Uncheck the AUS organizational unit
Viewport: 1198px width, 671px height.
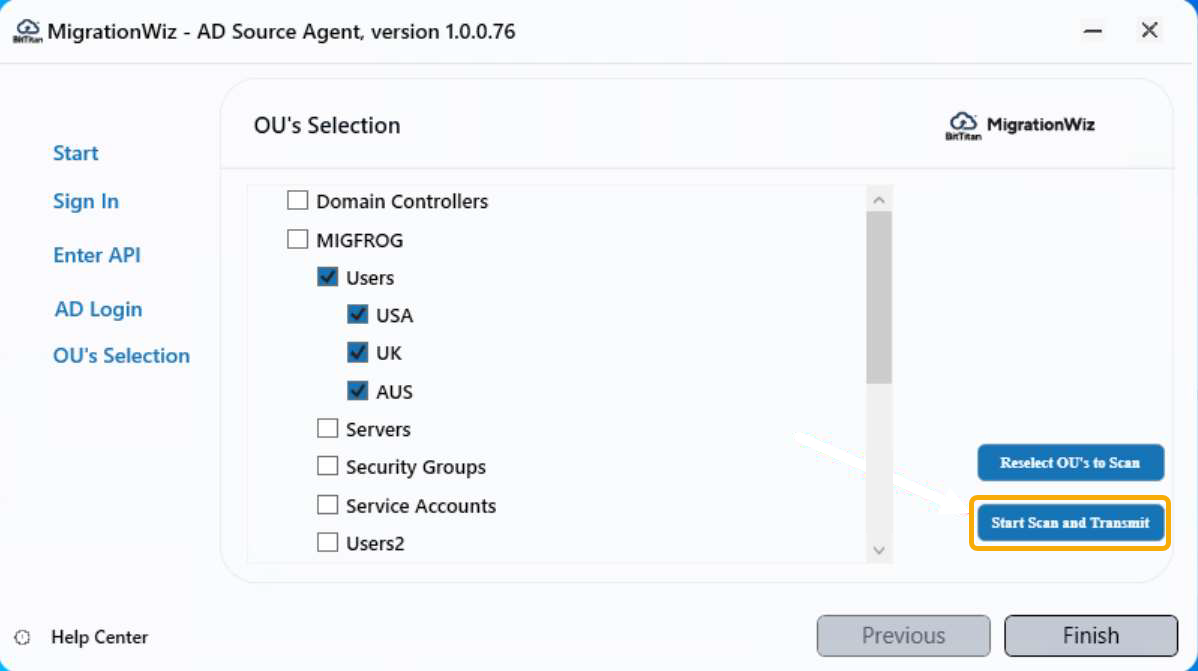point(358,391)
